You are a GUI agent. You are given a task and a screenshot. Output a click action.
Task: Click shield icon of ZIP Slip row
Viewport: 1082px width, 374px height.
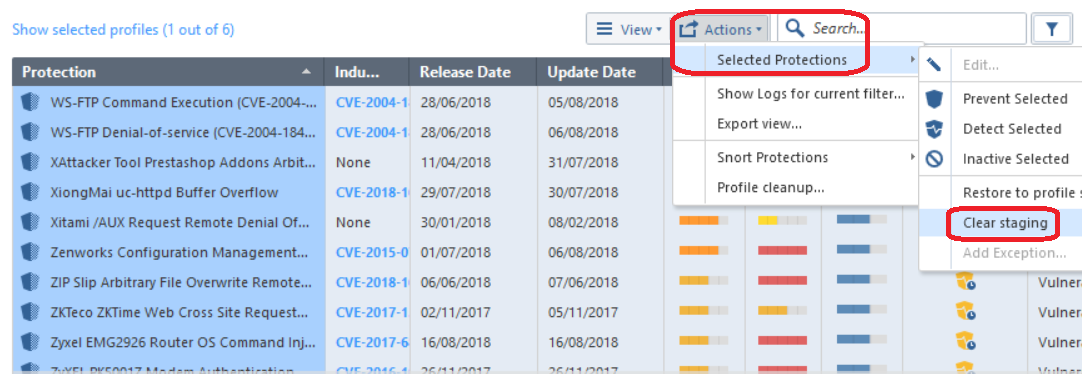point(30,282)
